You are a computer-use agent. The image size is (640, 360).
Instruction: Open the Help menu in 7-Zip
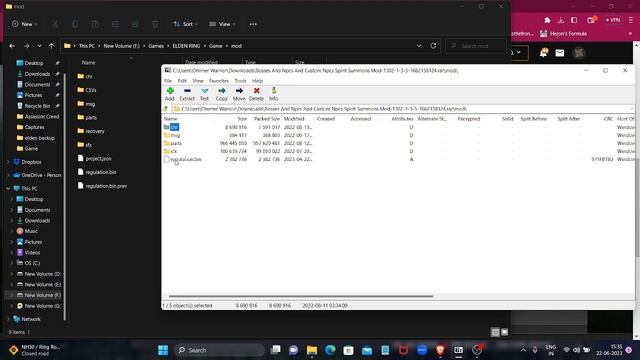258,81
